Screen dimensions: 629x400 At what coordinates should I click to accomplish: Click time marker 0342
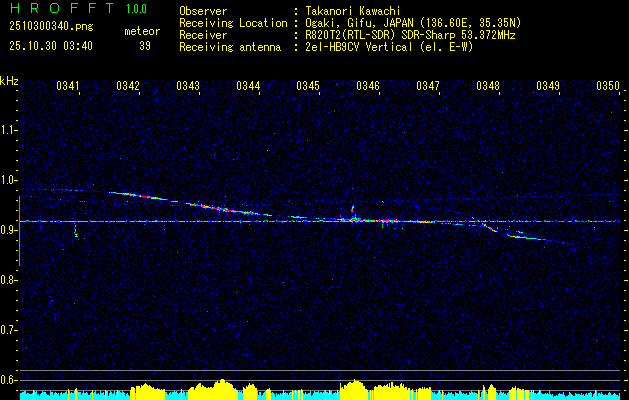pyautogui.click(x=128, y=85)
